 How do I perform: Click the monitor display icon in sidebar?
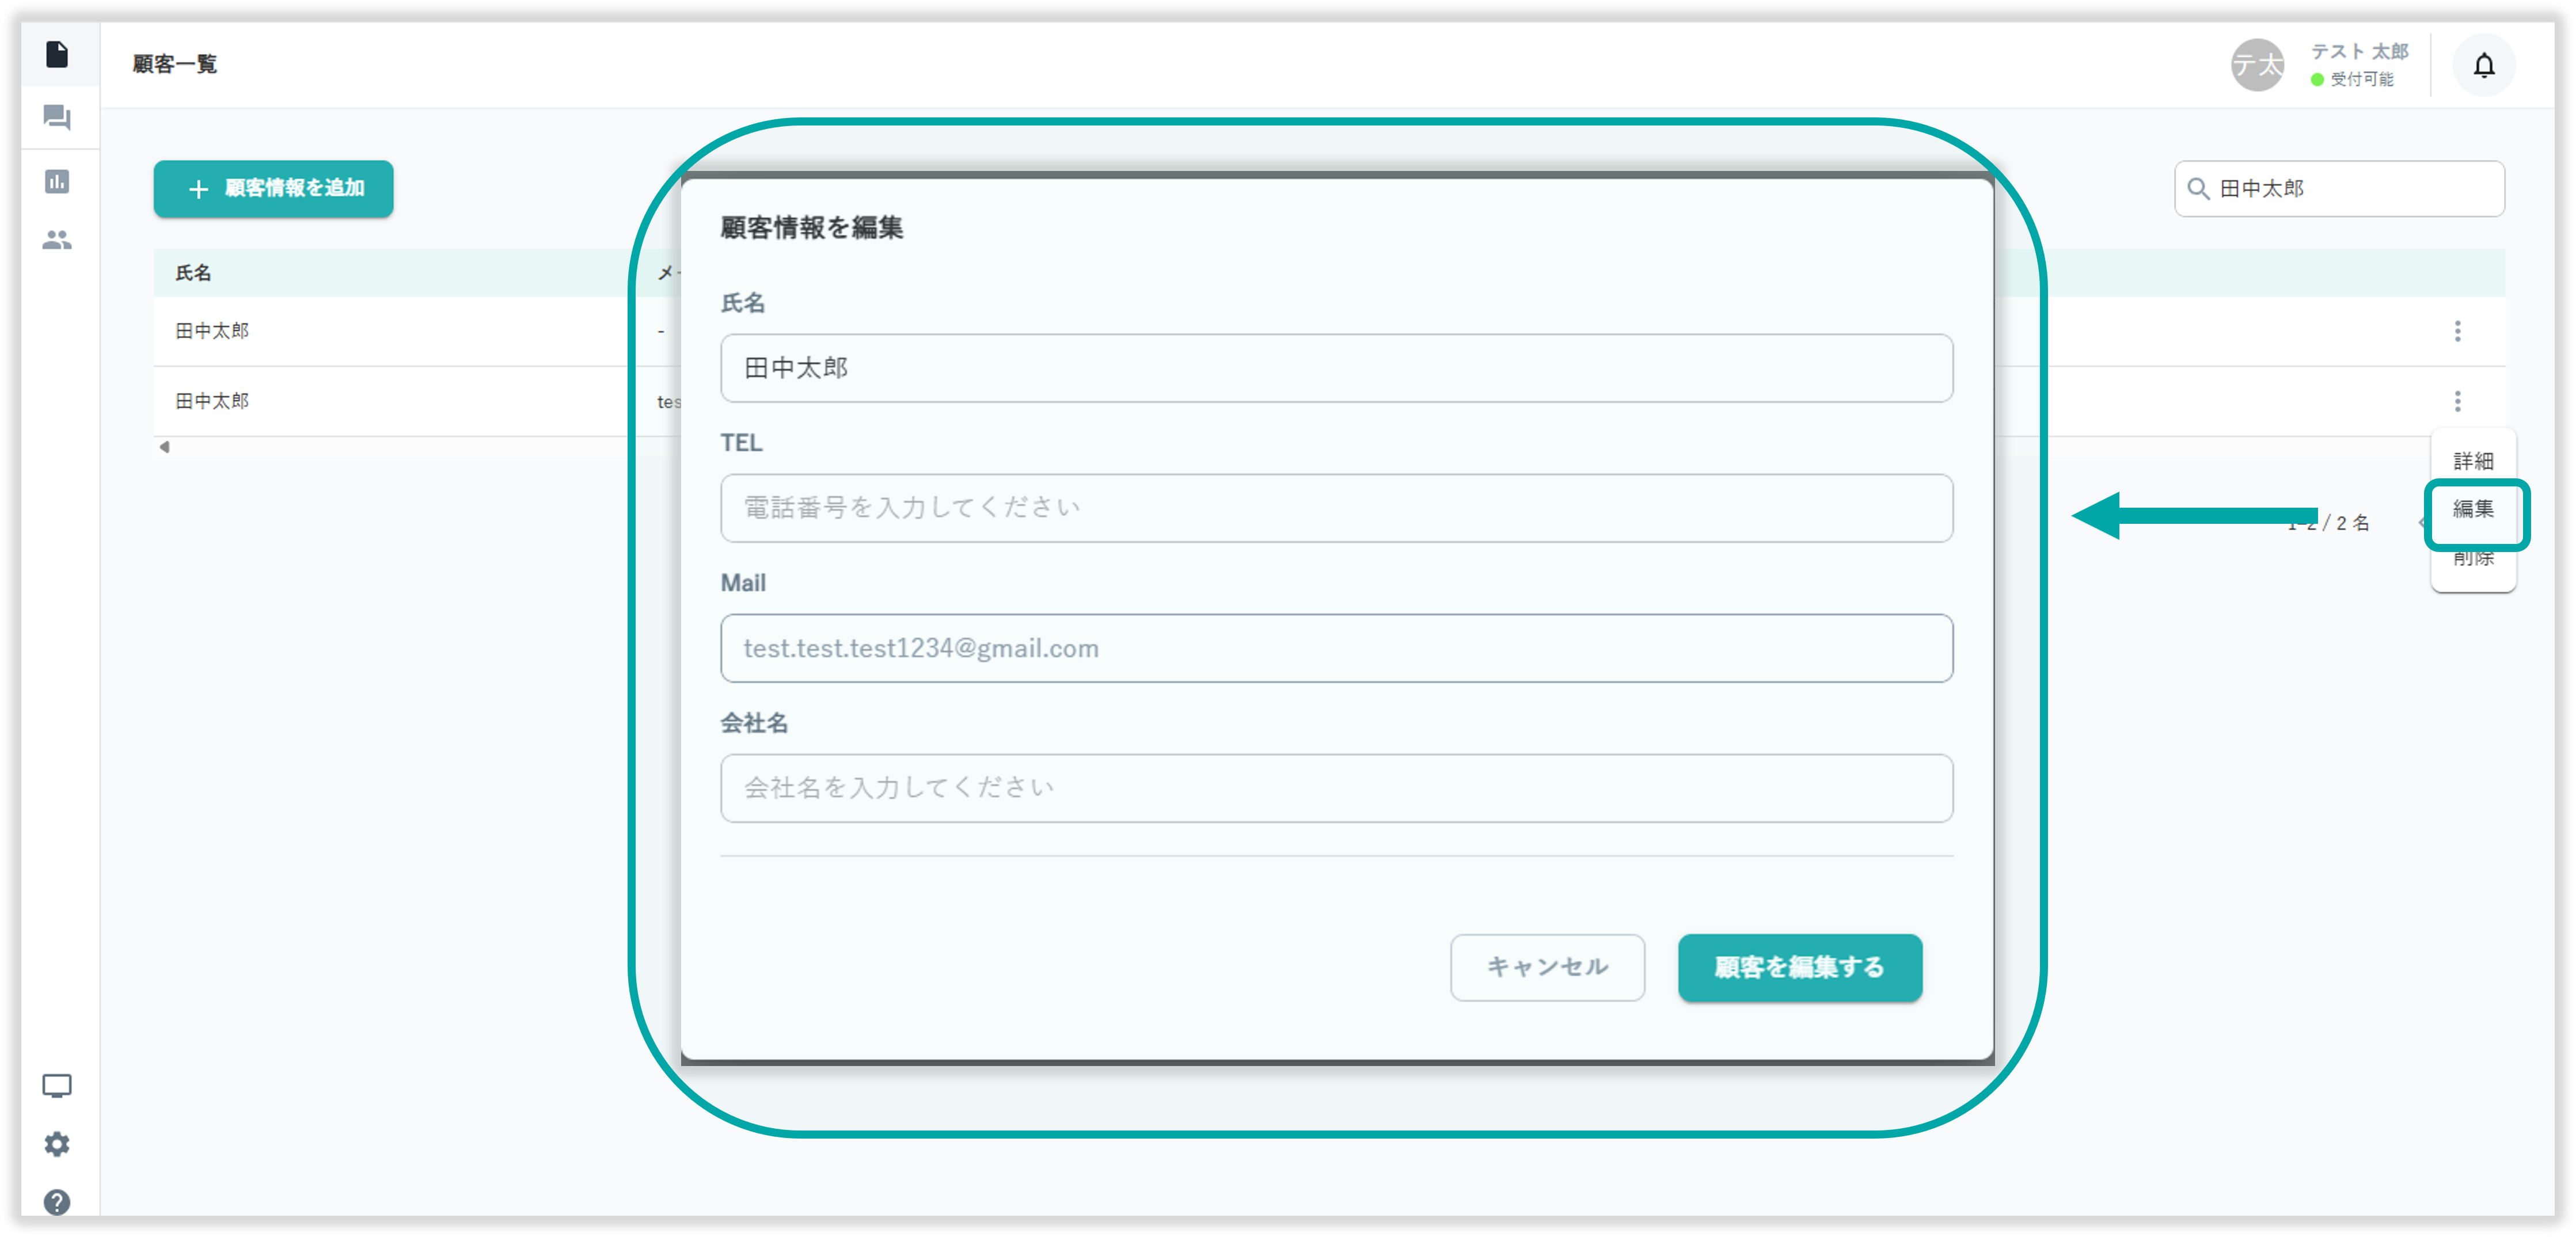point(57,1085)
